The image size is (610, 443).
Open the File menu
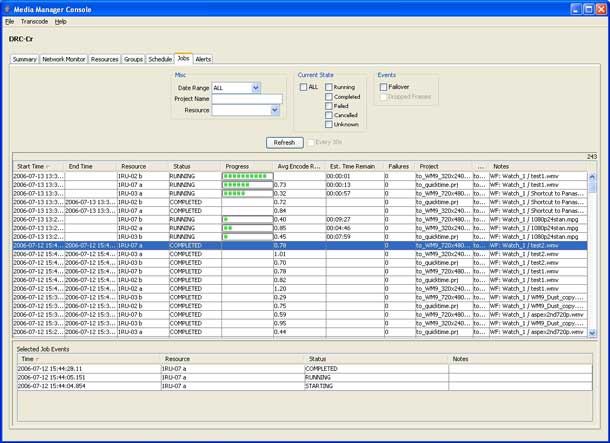click(x=10, y=21)
